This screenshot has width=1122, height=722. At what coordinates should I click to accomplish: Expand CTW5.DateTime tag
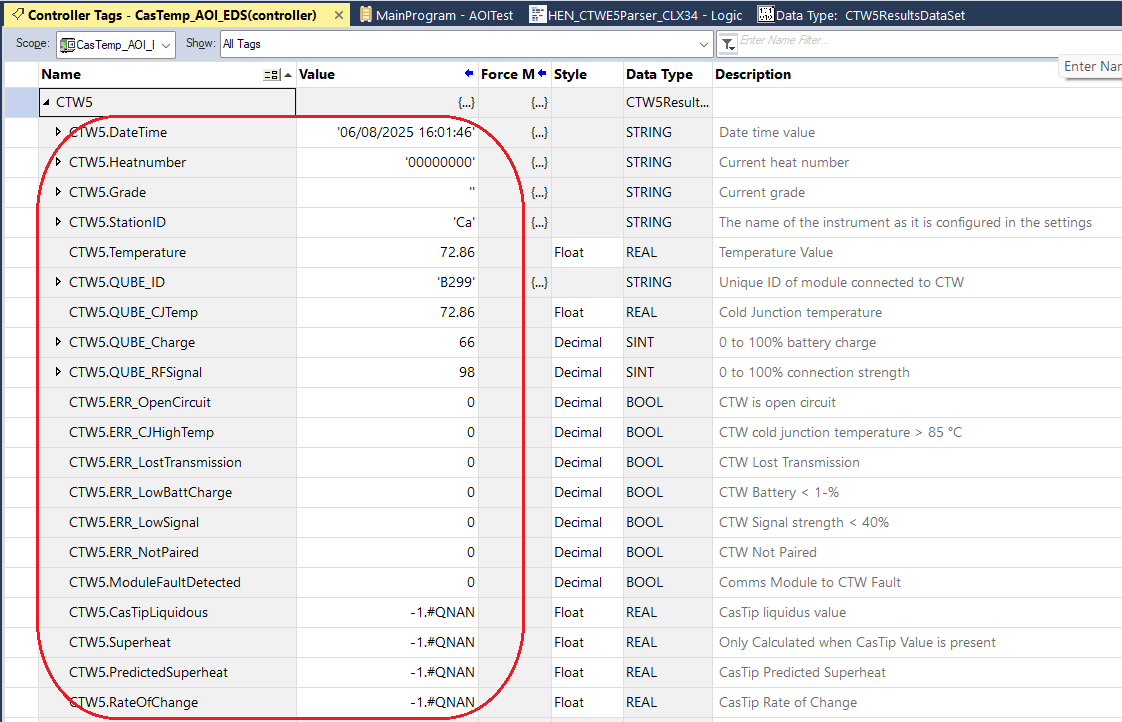click(x=59, y=132)
